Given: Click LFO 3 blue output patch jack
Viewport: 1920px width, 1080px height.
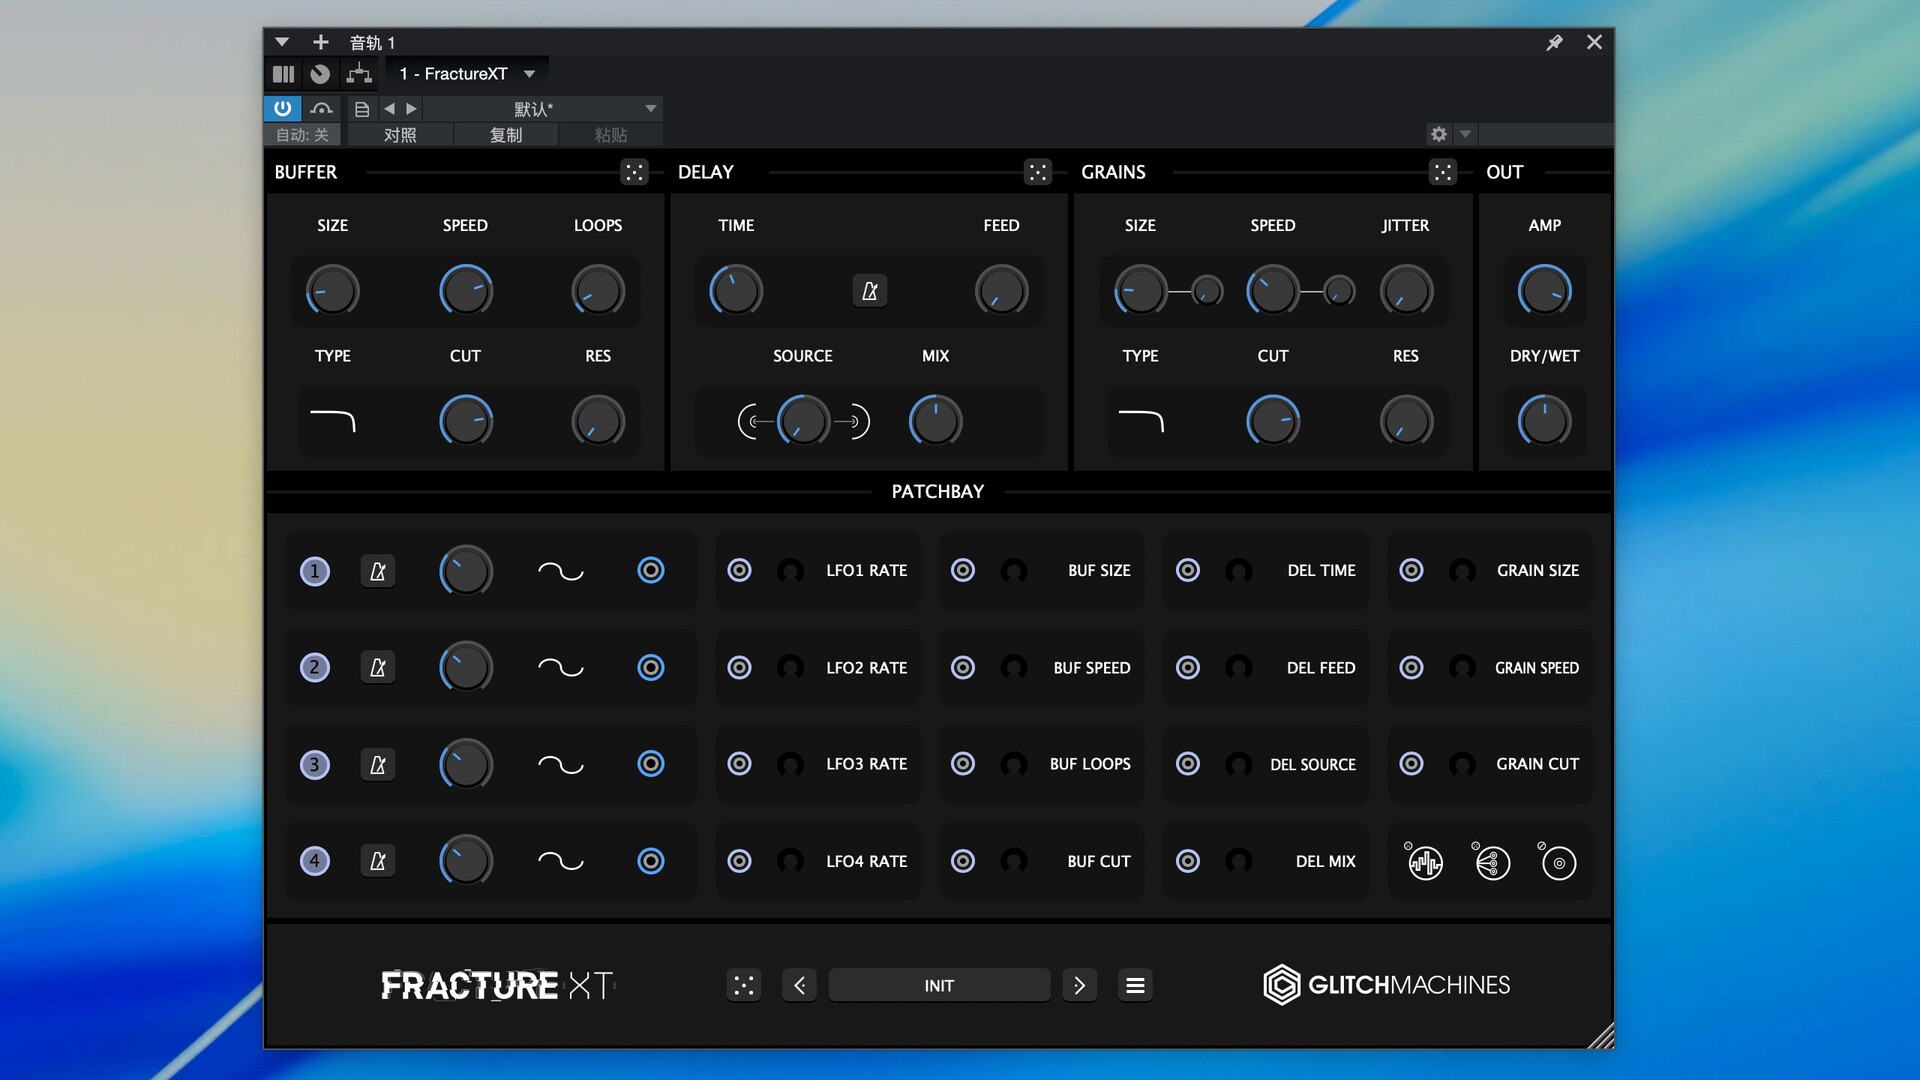Looking at the screenshot, I should (650, 763).
